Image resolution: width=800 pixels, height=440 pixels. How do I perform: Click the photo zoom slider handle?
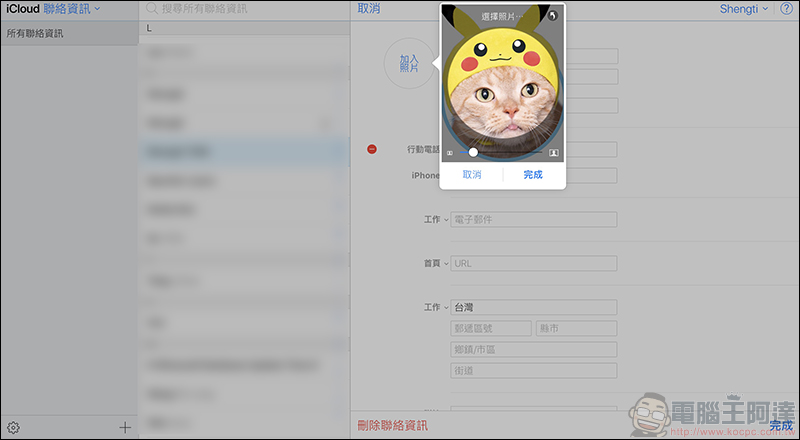pos(473,152)
